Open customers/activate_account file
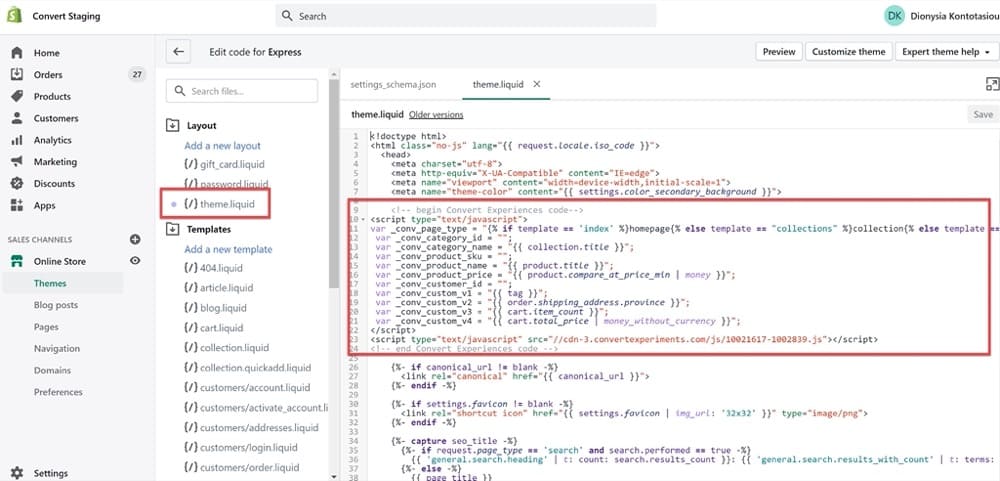 [256, 408]
